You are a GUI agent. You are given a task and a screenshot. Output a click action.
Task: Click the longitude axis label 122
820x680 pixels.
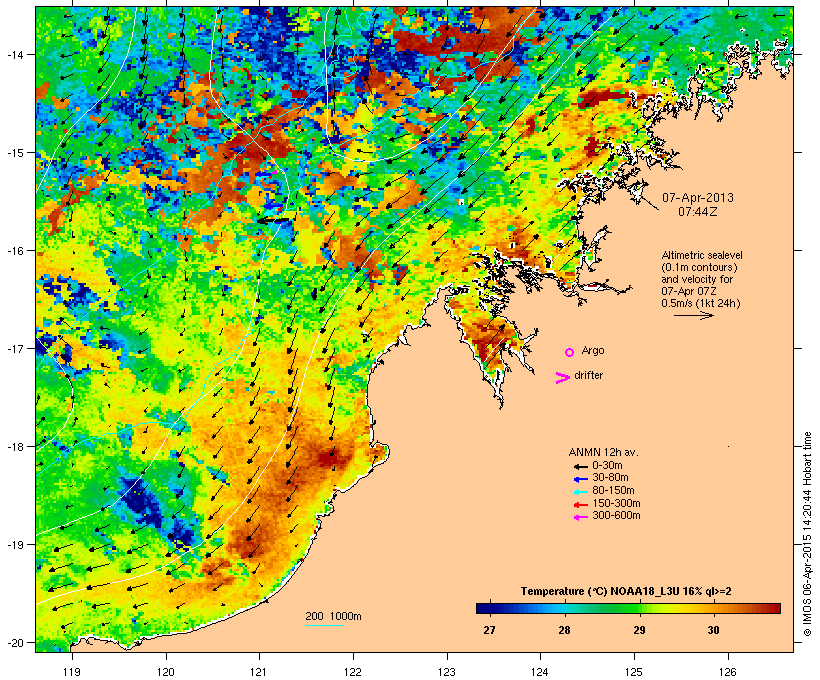pos(353,672)
